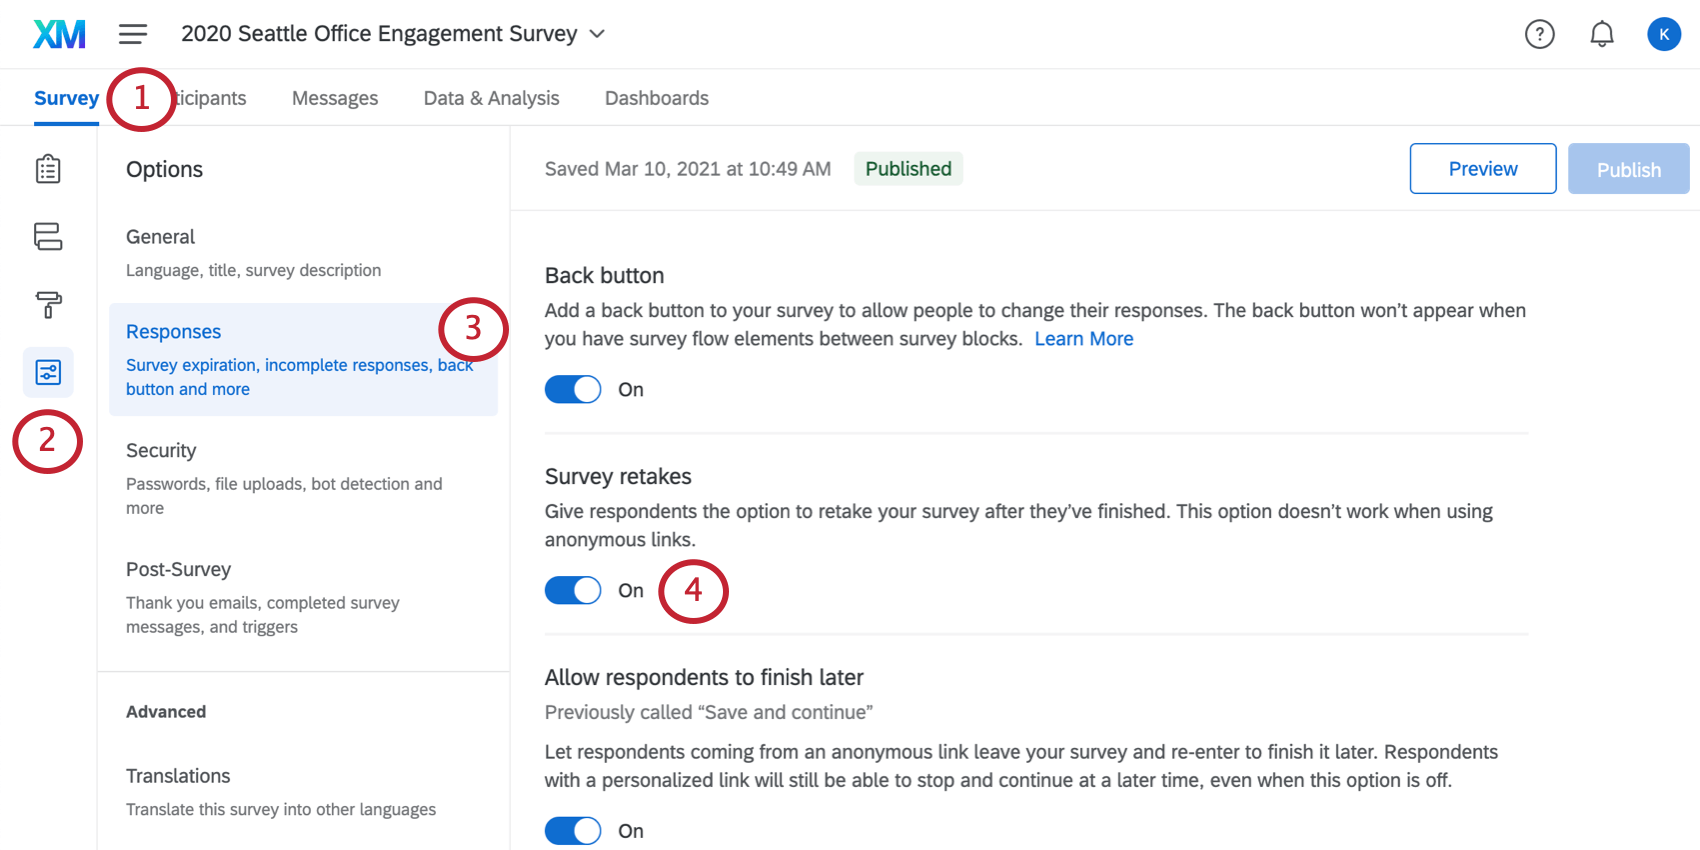Follow the Learn More link

click(x=1083, y=339)
